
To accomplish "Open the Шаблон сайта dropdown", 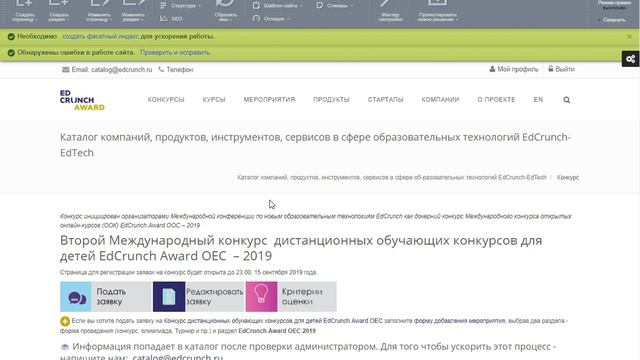I will pyautogui.click(x=278, y=6).
